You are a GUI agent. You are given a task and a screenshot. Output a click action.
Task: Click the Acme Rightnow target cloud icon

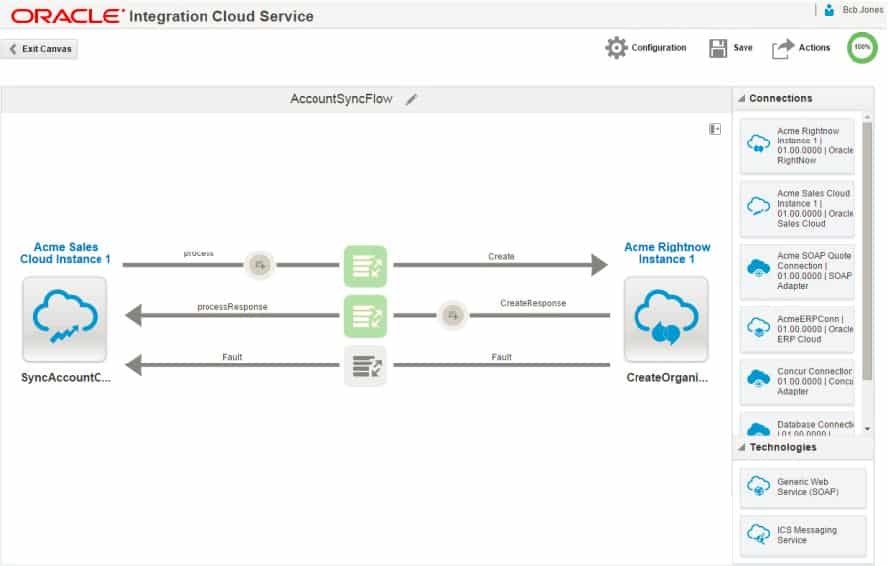(x=666, y=319)
